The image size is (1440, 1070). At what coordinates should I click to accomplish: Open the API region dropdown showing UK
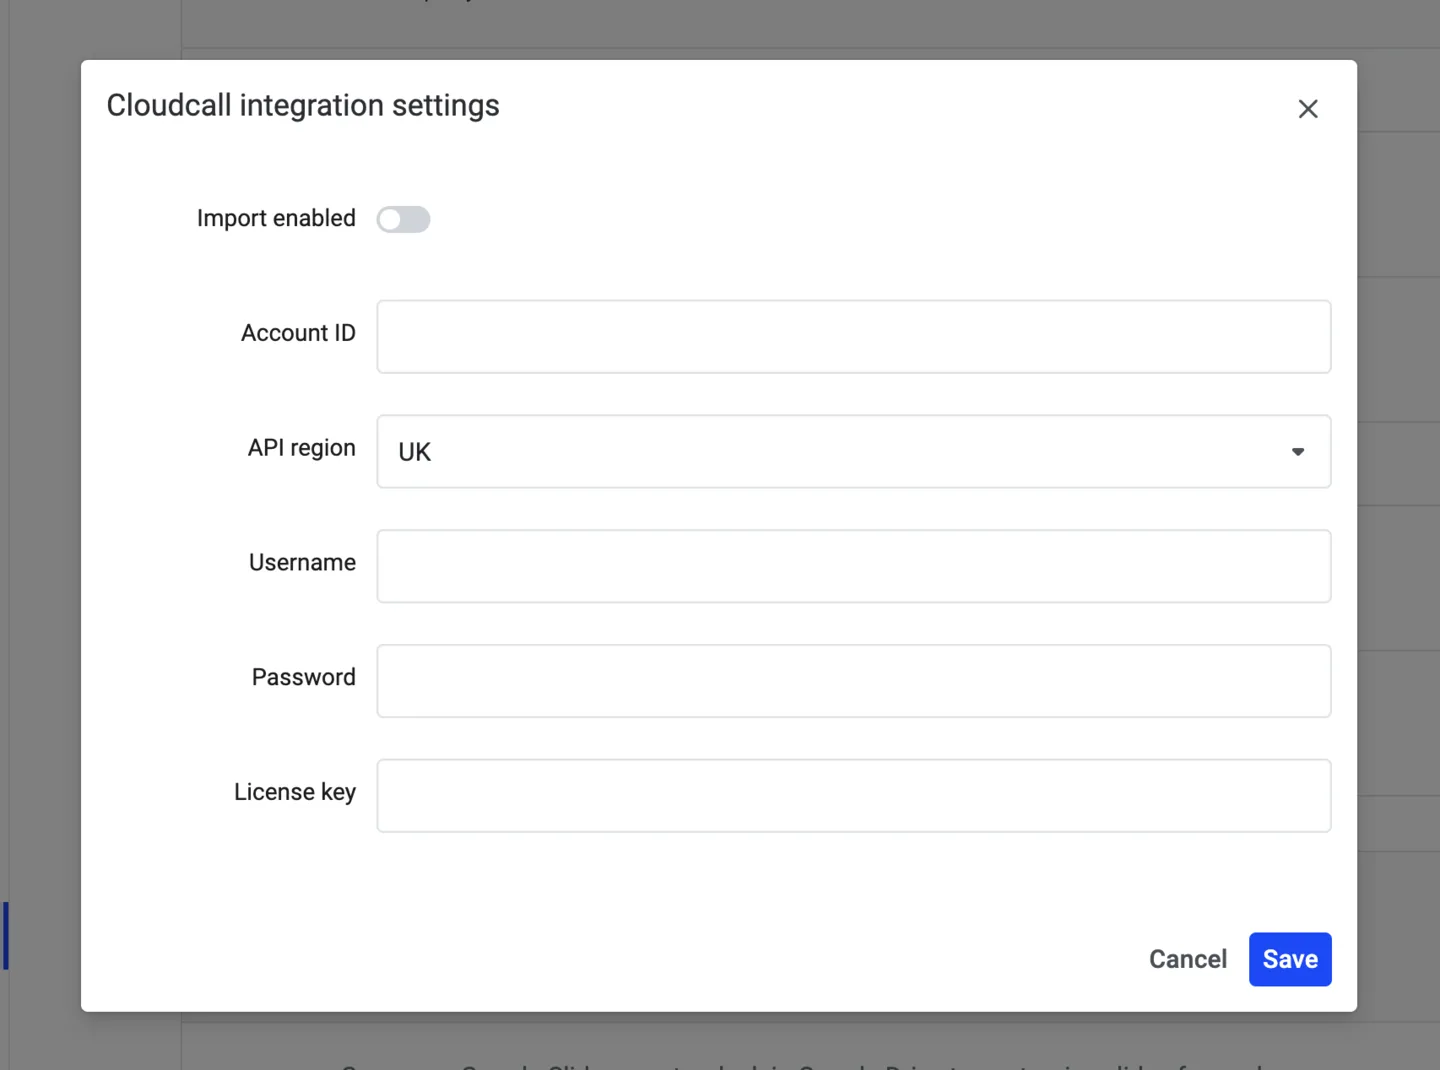click(x=854, y=452)
